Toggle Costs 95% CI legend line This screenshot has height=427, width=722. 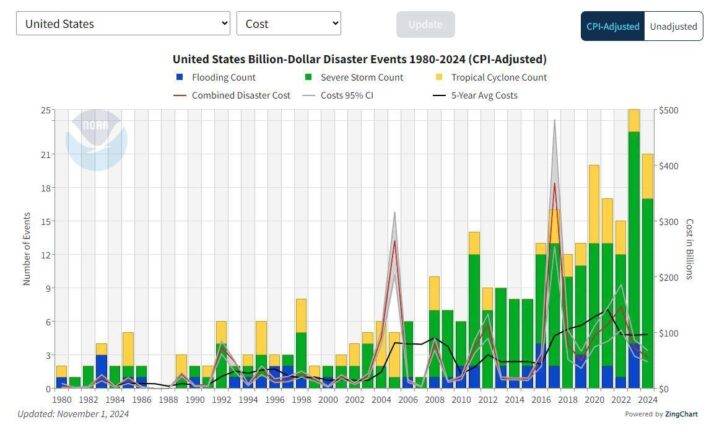click(x=338, y=95)
